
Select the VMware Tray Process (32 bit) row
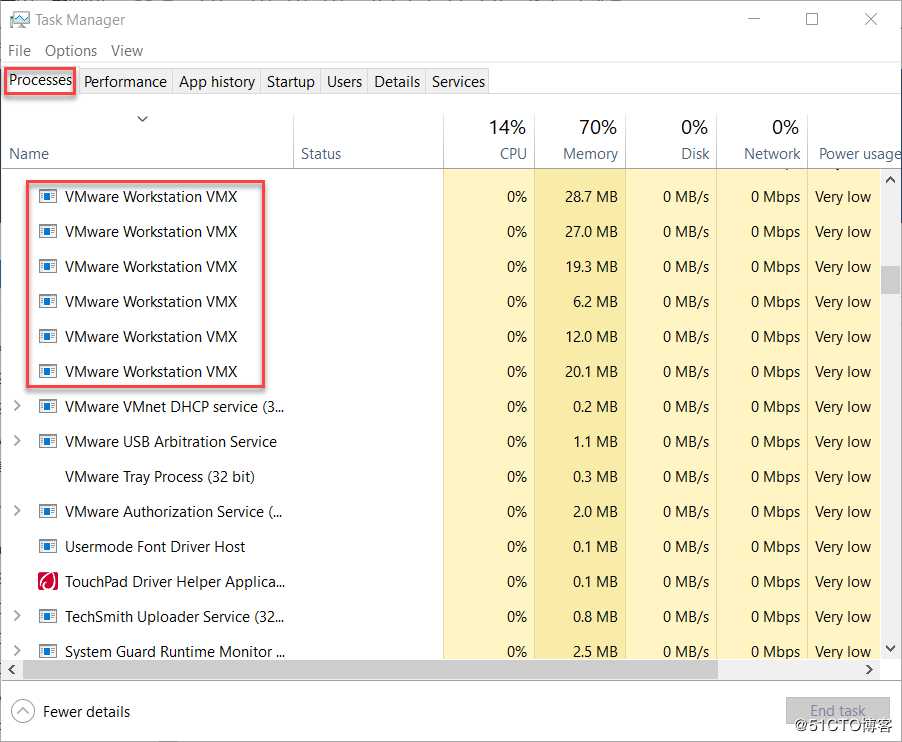tap(441, 477)
